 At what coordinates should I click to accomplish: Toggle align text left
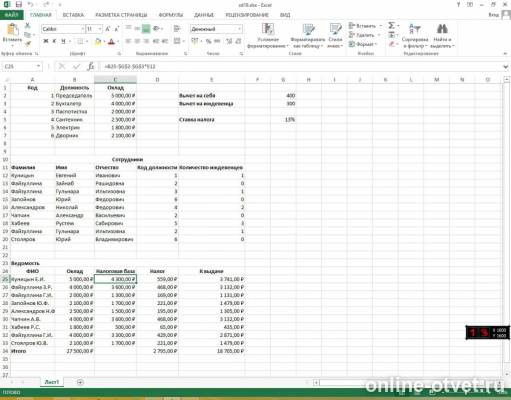[x=128, y=41]
